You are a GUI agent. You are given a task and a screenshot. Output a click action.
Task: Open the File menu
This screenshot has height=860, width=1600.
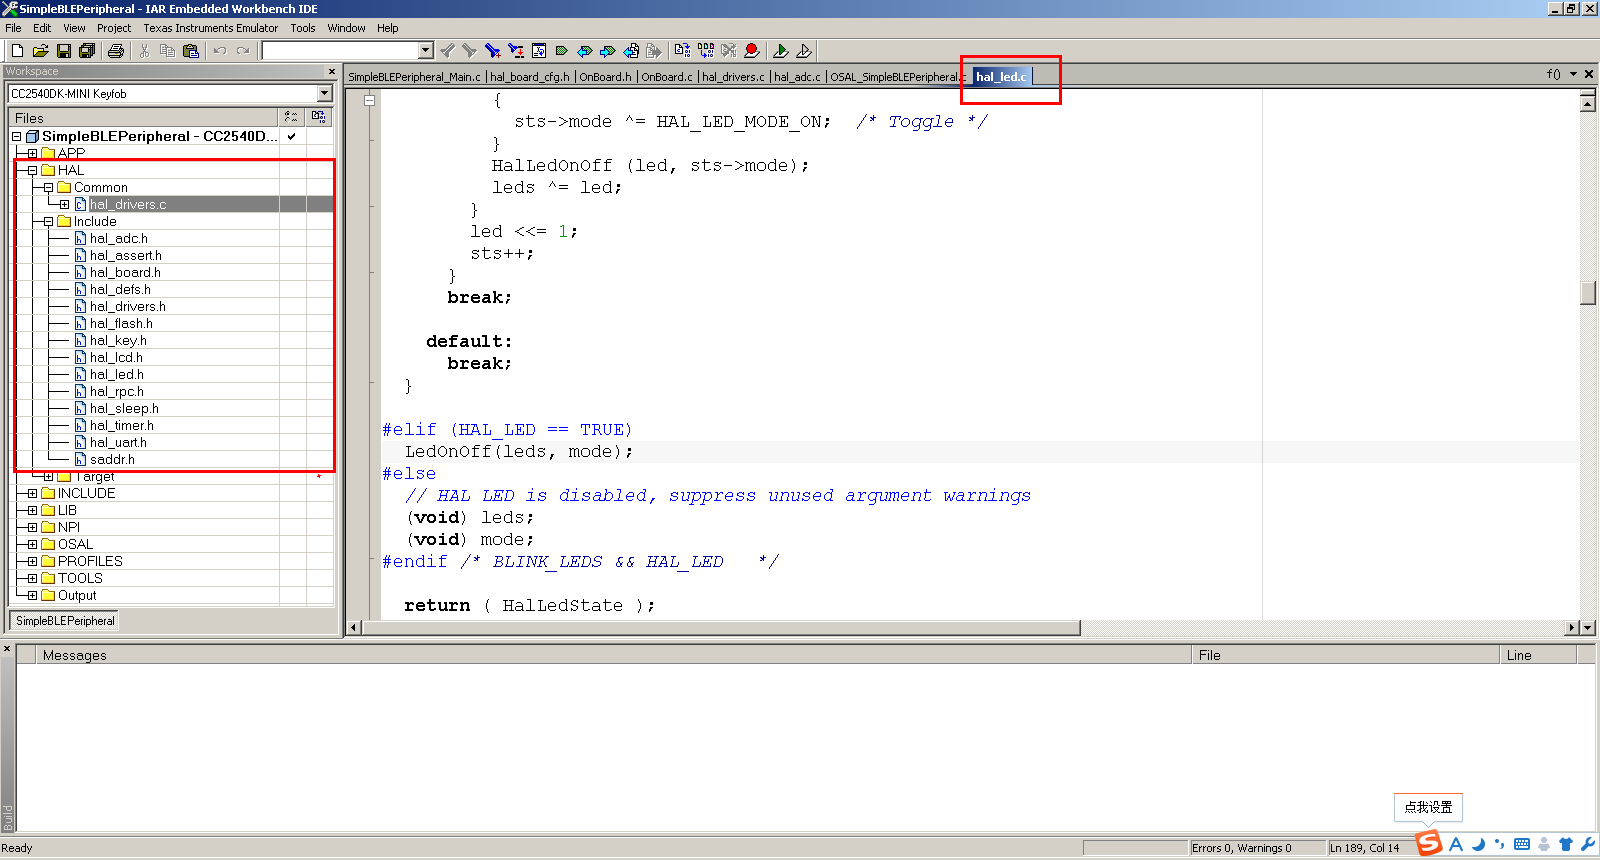(x=13, y=28)
